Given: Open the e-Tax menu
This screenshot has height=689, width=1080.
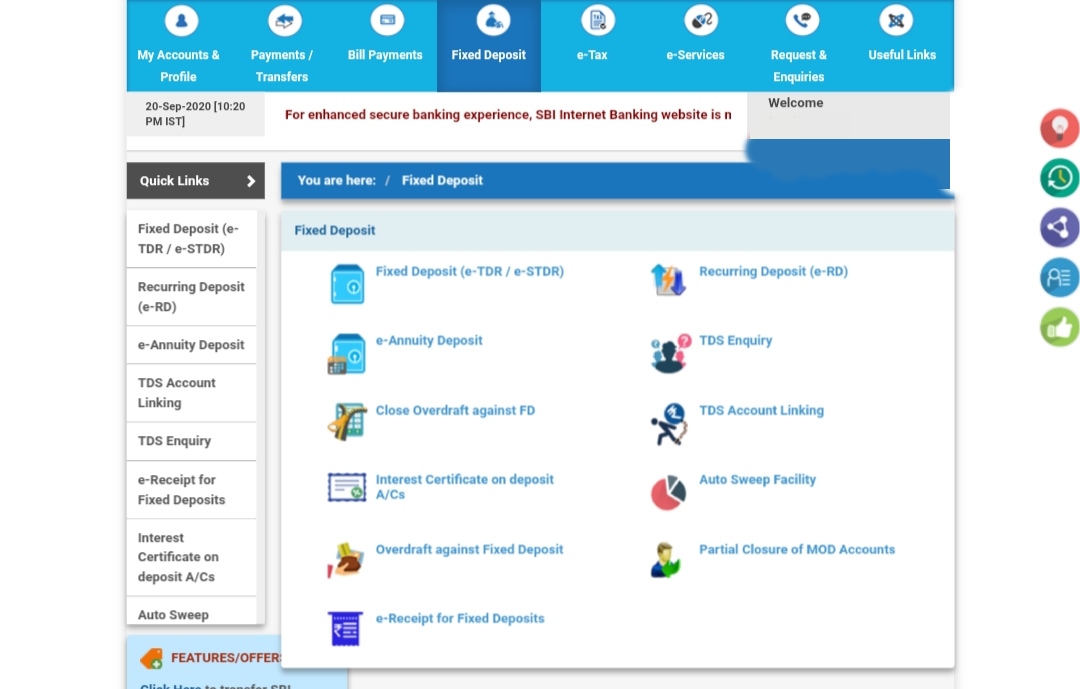Looking at the screenshot, I should pos(592,55).
